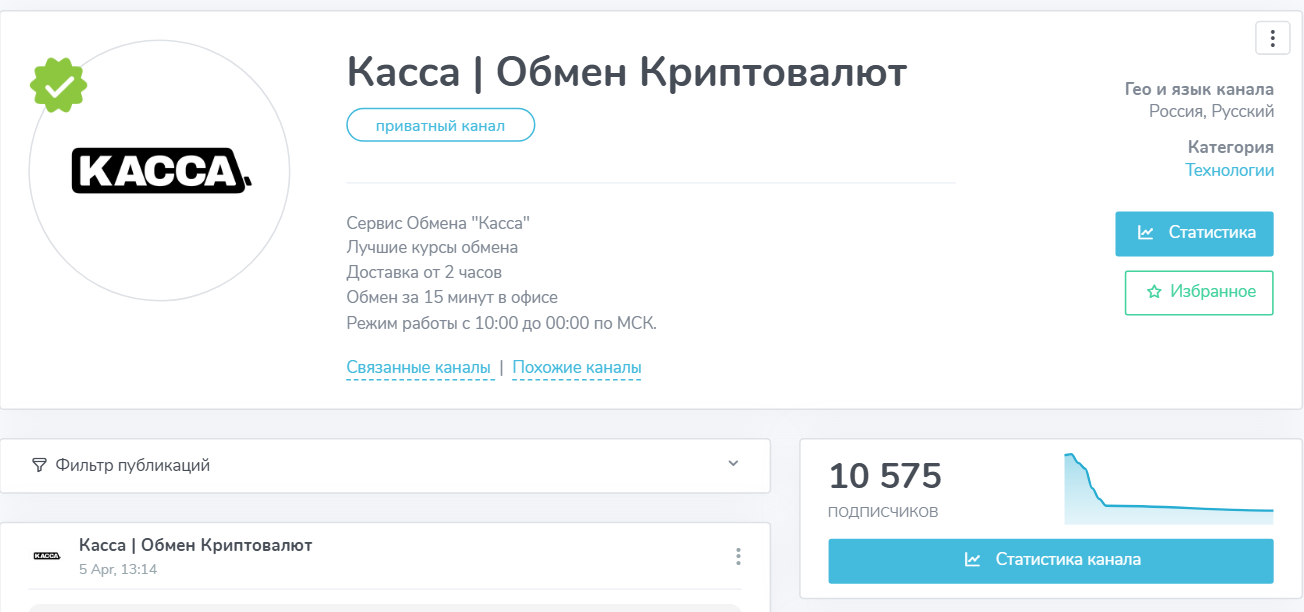This screenshot has height=612, width=1304.
Task: Click the Избранное button
Action: (1198, 292)
